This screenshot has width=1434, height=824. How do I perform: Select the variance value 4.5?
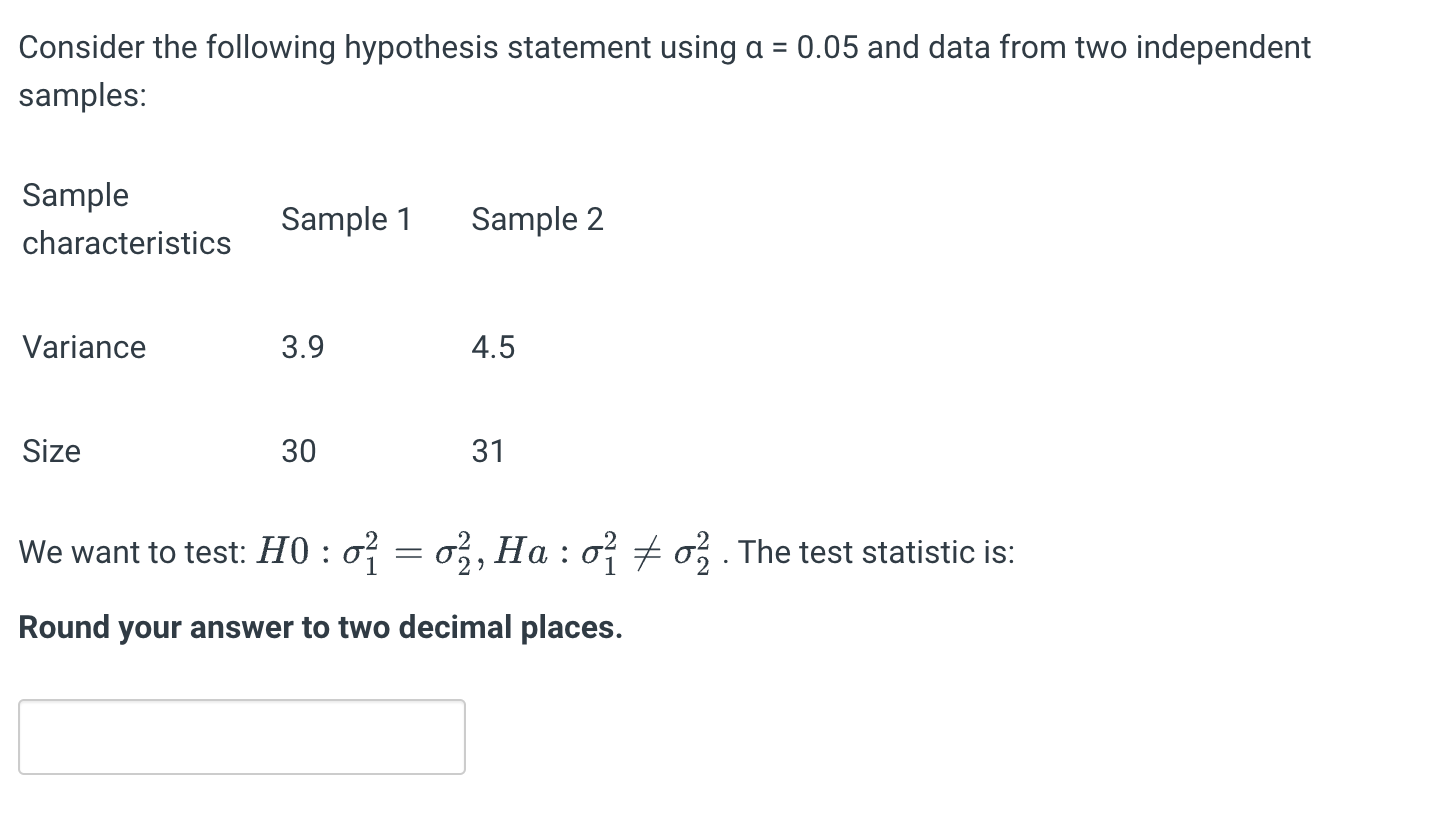[x=493, y=347]
